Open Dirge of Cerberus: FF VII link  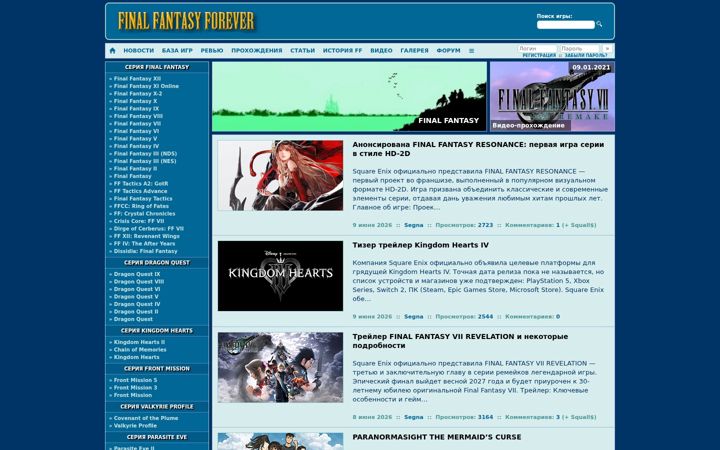click(148, 229)
